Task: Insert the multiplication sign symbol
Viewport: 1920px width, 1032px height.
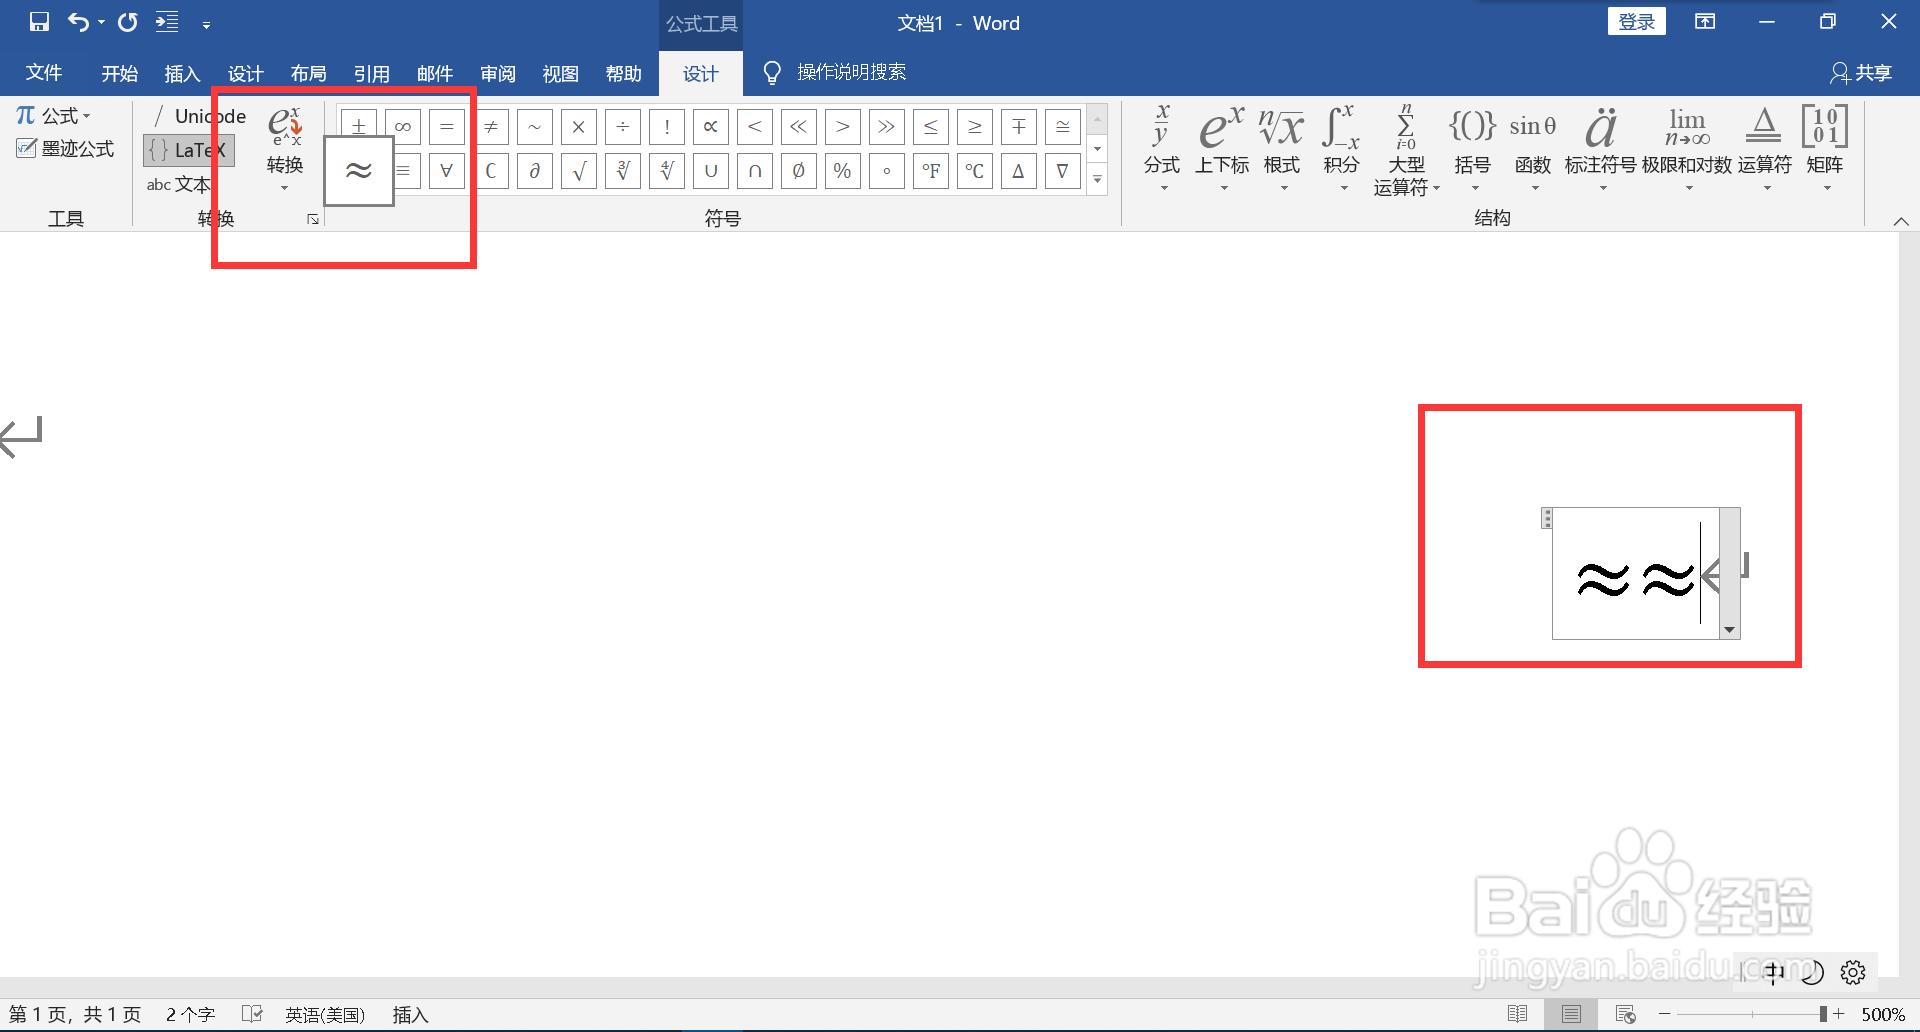Action: point(579,127)
